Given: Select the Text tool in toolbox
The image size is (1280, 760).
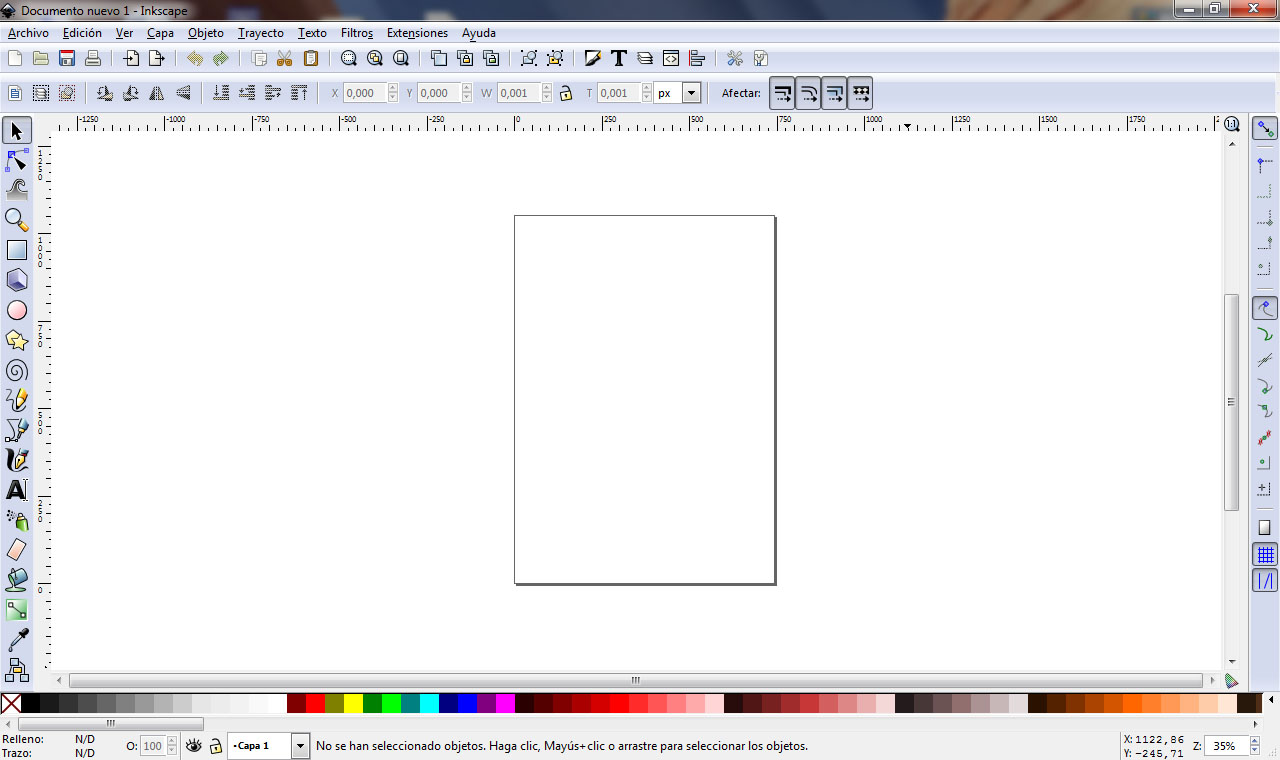Looking at the screenshot, I should coord(17,490).
